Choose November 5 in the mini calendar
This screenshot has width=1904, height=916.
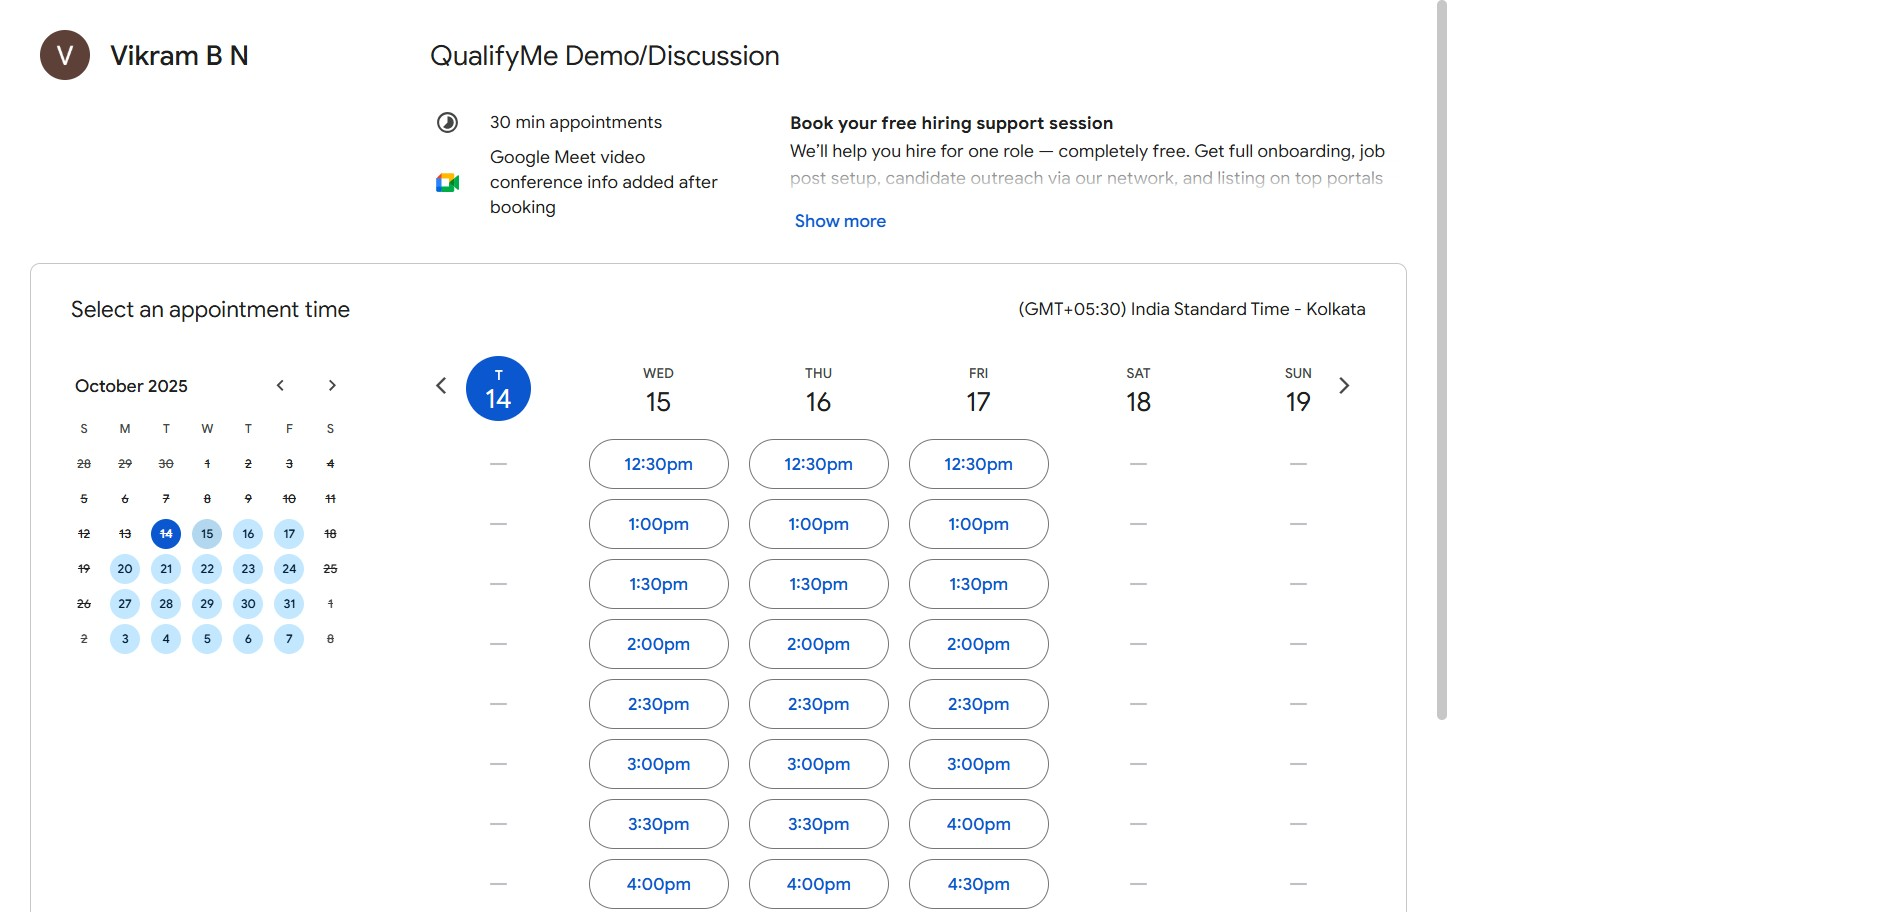click(207, 639)
